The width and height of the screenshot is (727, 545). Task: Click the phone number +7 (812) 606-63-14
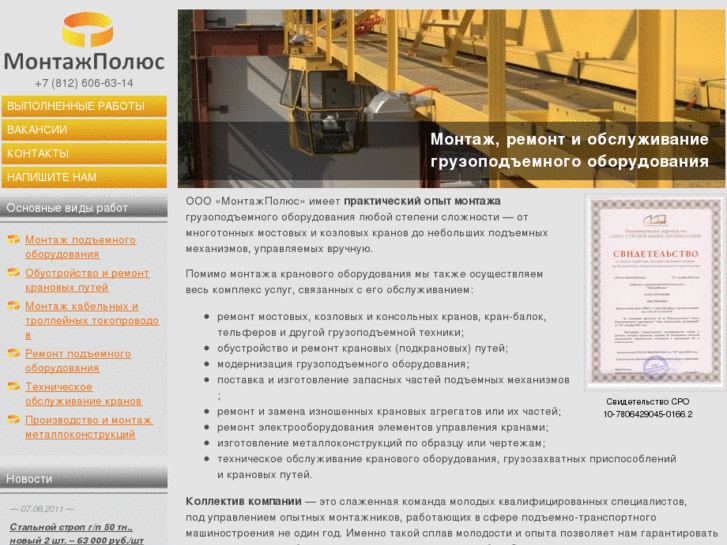click(x=84, y=83)
